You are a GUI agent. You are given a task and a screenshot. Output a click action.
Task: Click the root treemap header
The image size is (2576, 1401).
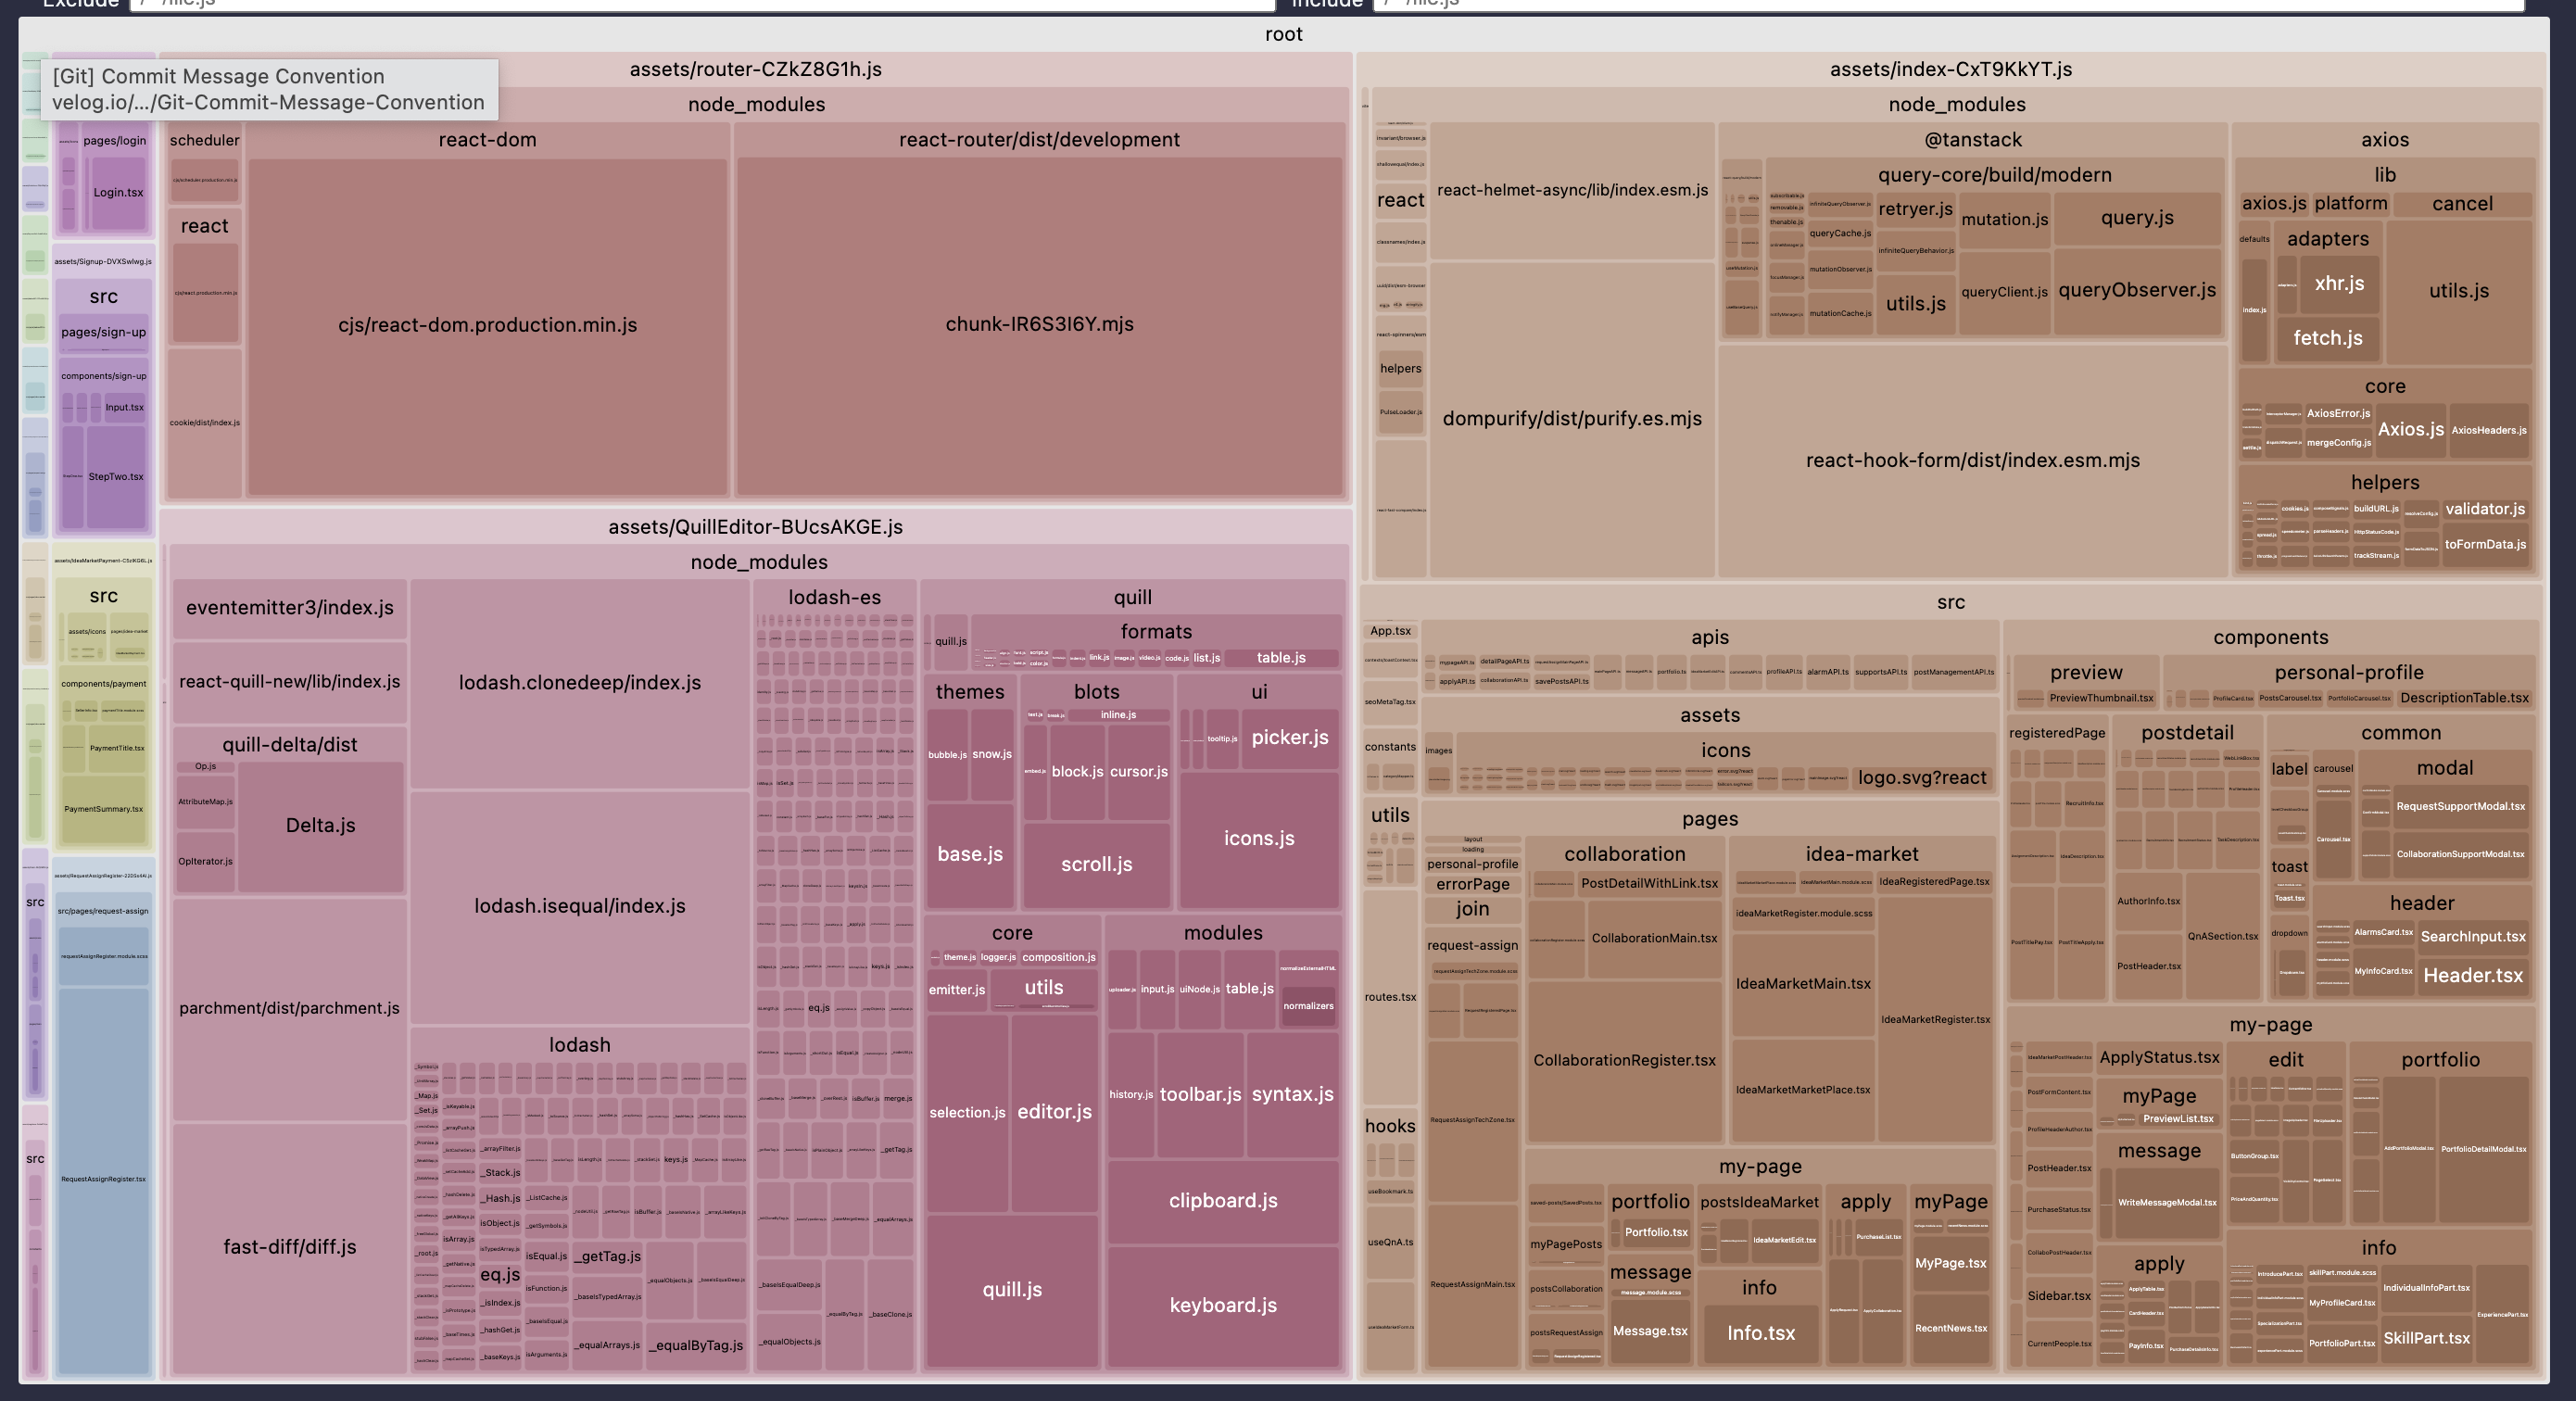[1283, 35]
